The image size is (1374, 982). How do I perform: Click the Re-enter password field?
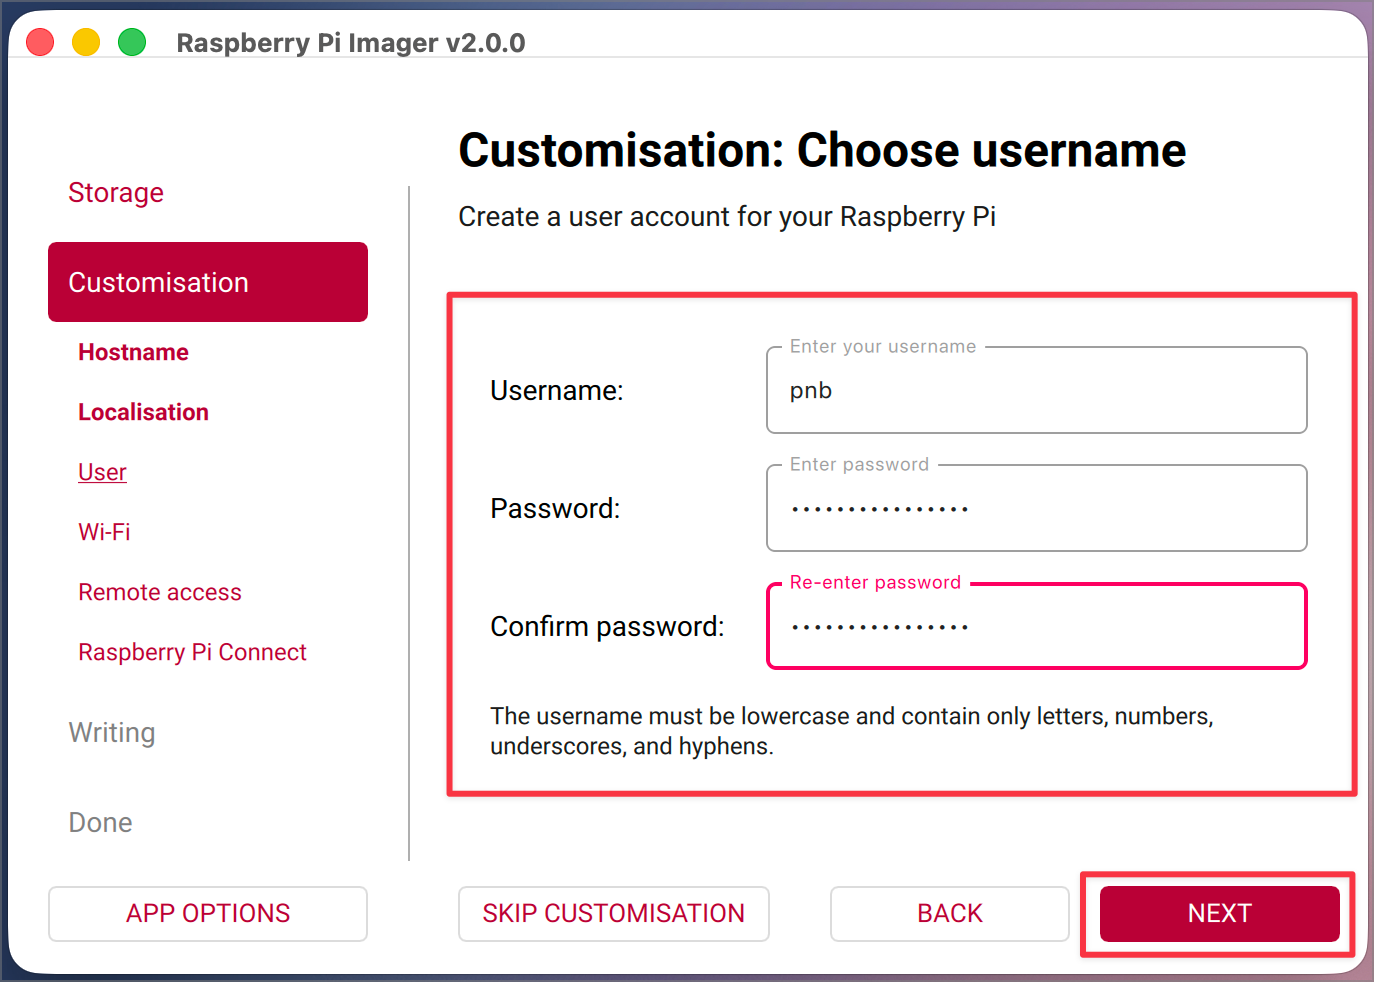[1036, 626]
